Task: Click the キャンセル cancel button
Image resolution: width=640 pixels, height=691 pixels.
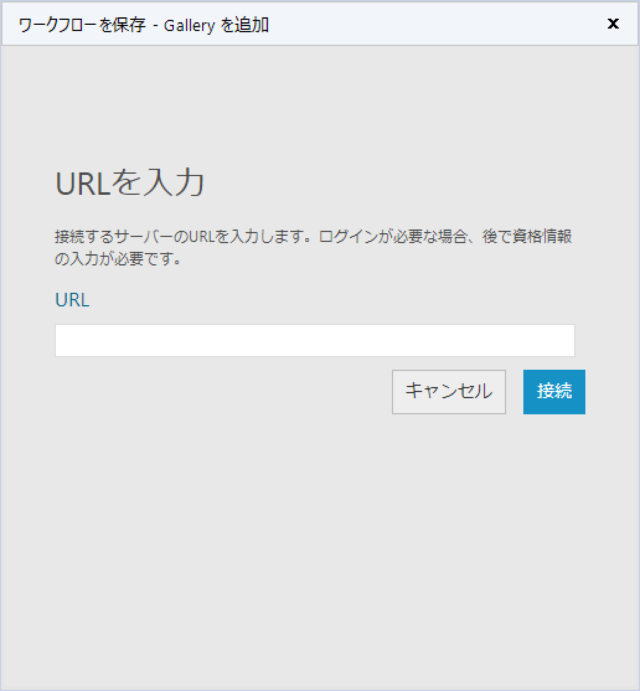Action: tap(449, 392)
